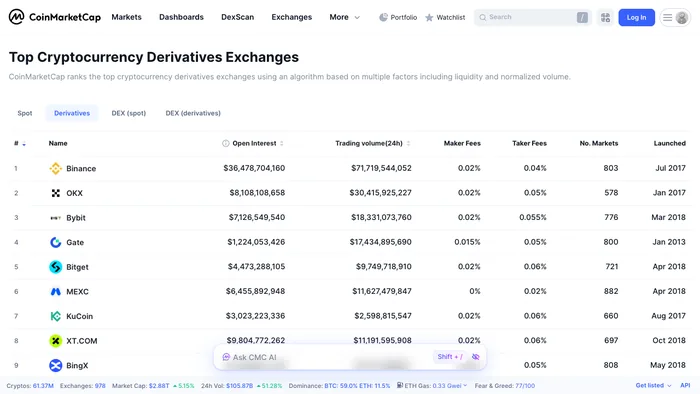The height and width of the screenshot is (394, 700).
Task: Click the OKX logo icon
Action: click(x=55, y=193)
